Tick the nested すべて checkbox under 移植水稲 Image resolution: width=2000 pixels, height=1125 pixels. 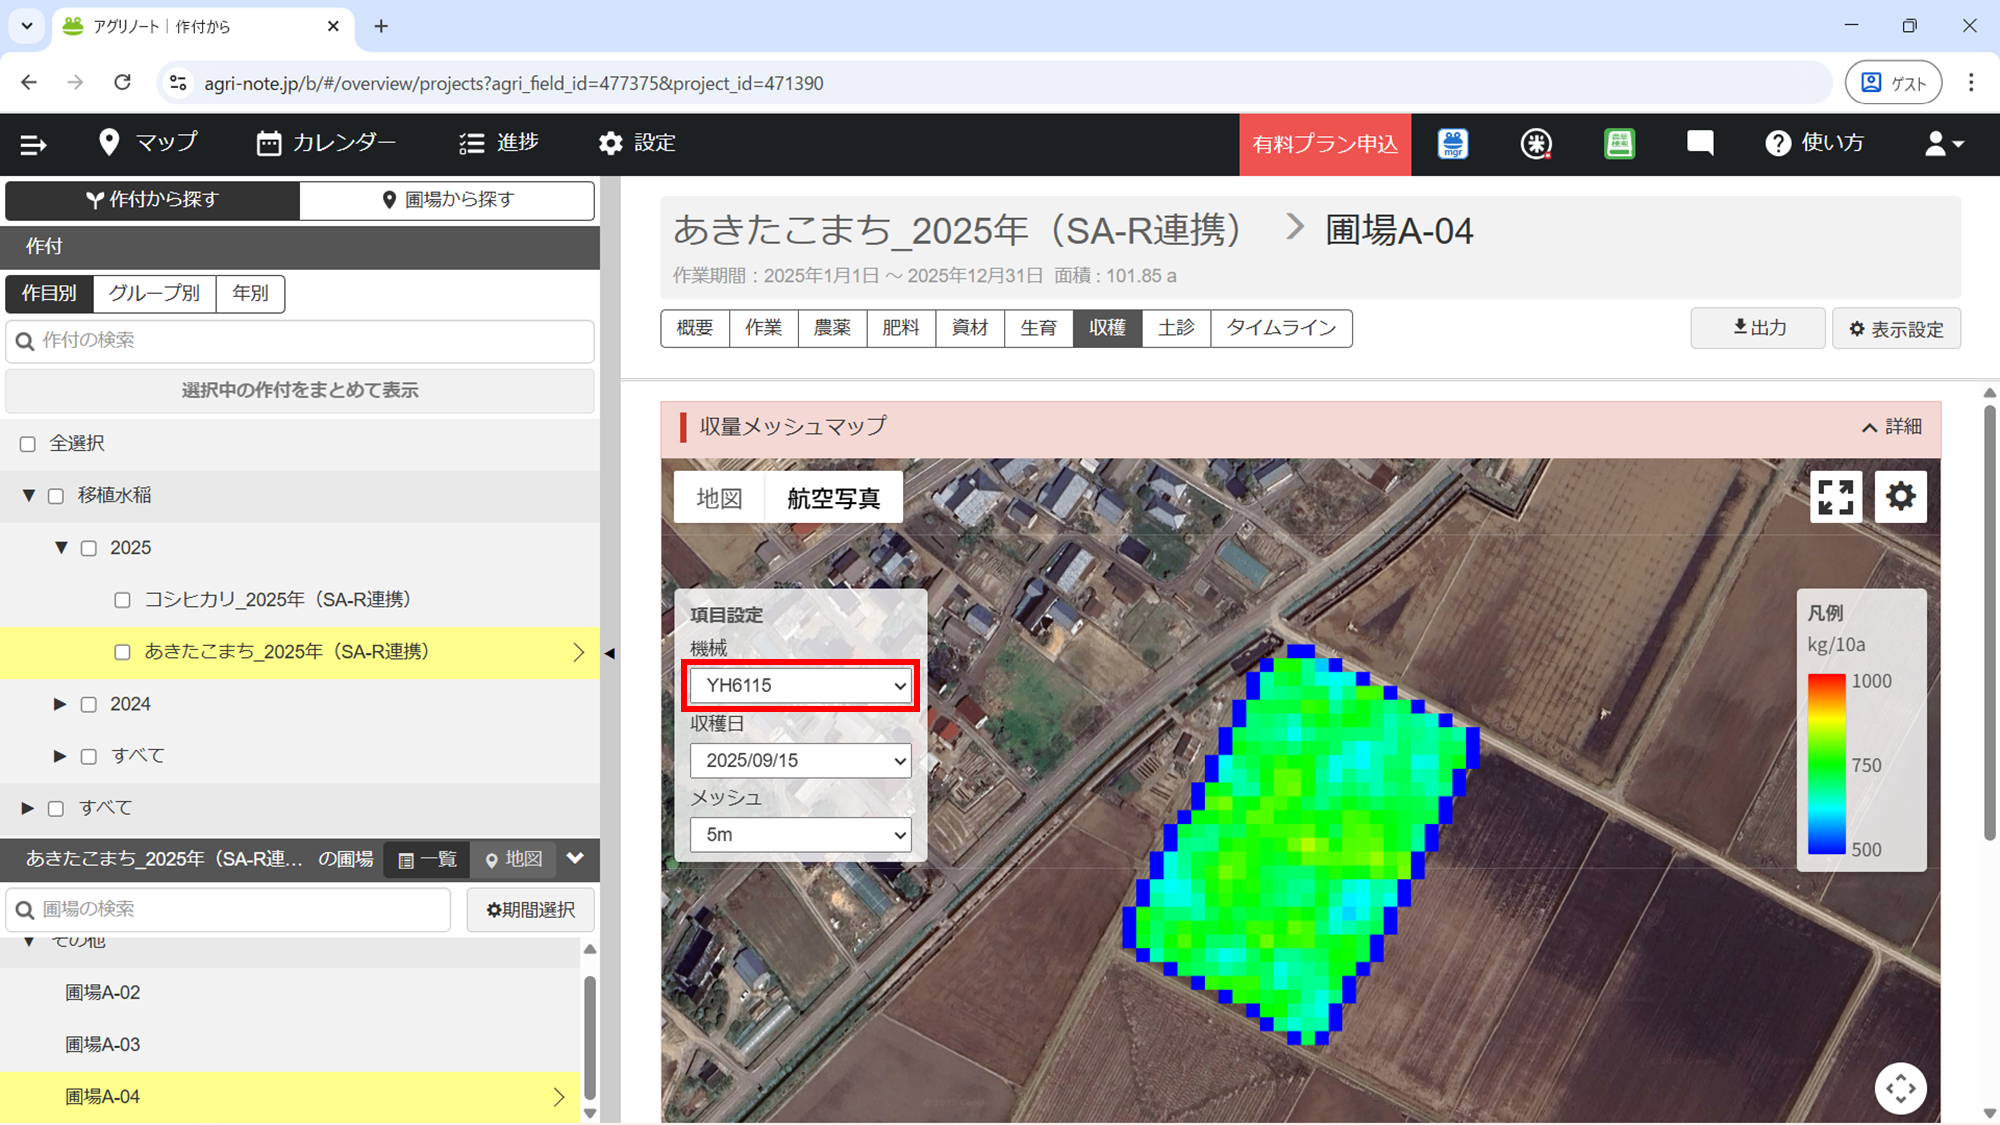coord(89,756)
